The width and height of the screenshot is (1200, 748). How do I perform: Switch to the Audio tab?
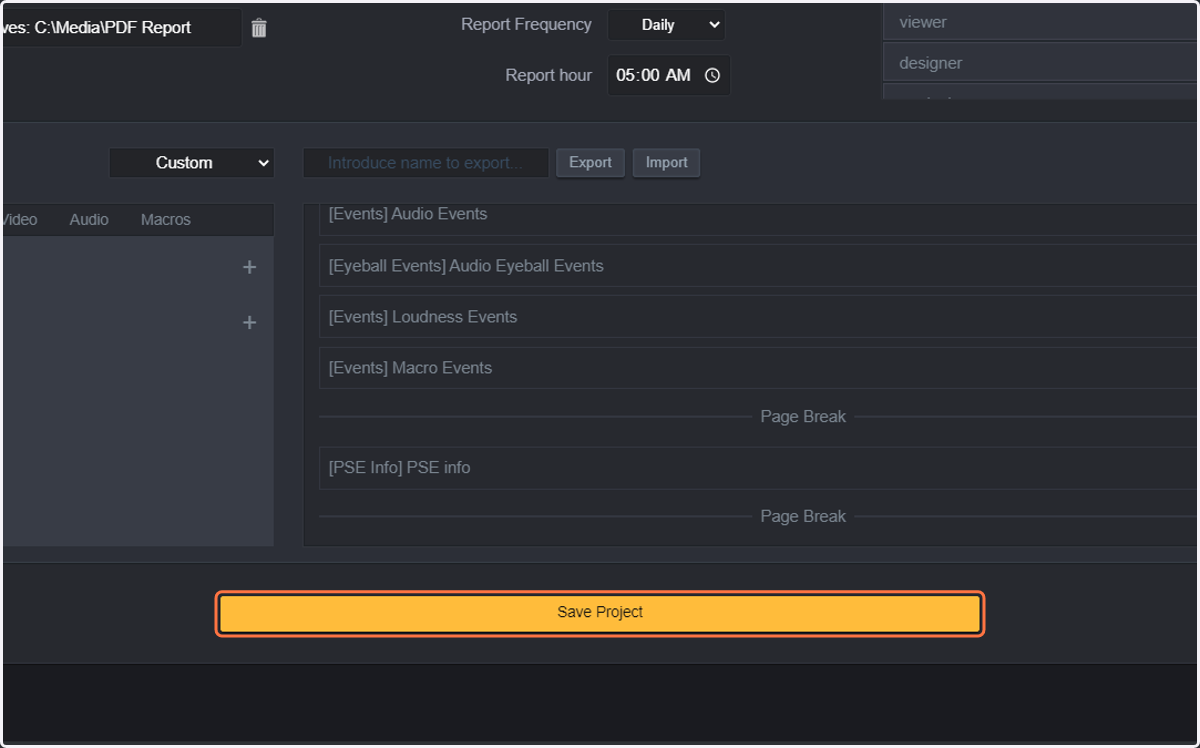coord(89,219)
